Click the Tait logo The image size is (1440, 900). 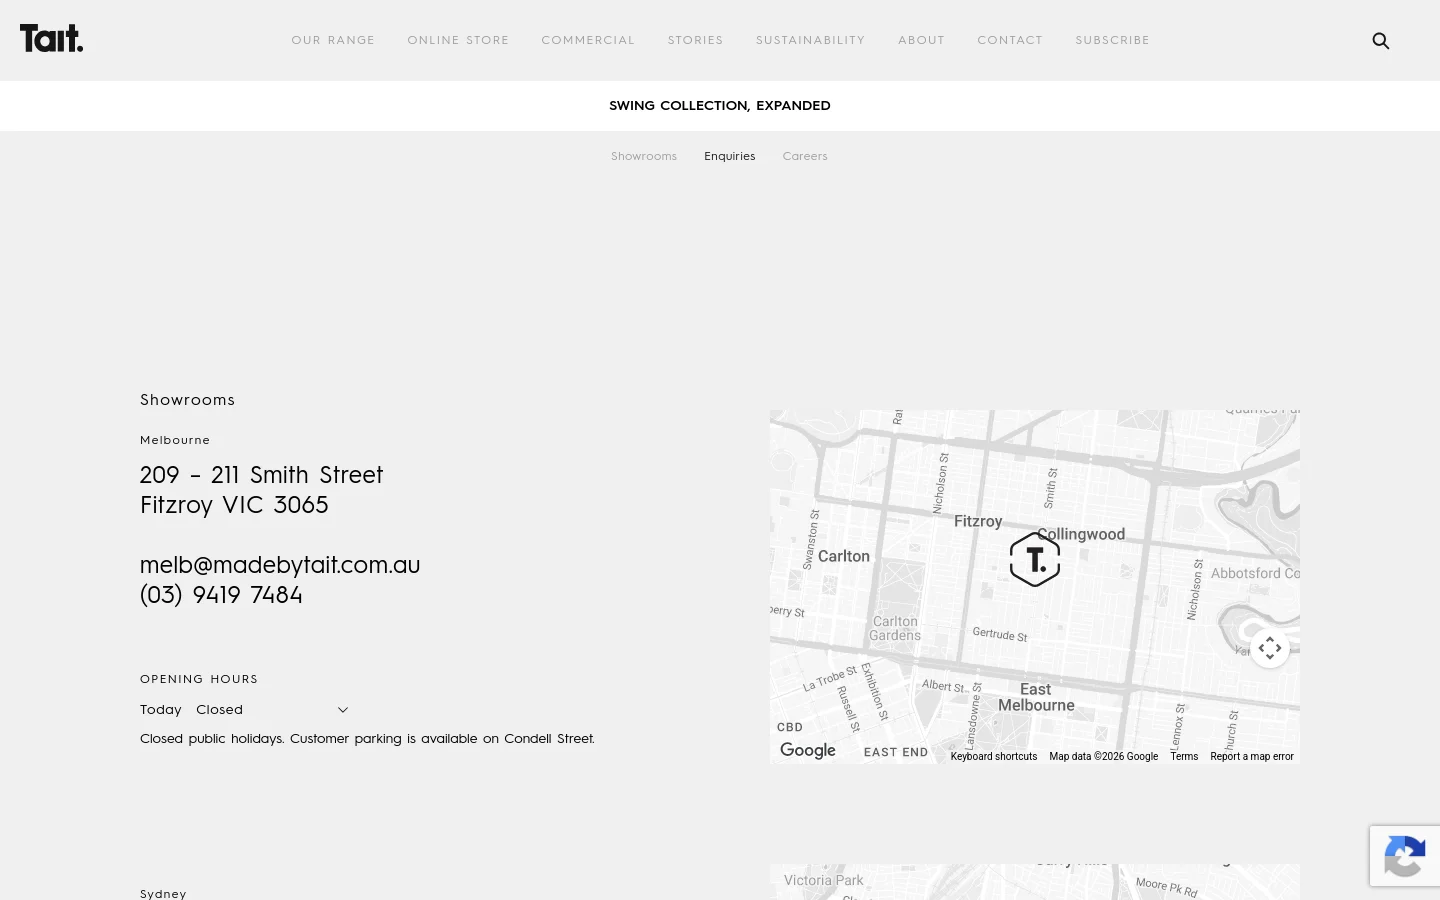point(52,38)
